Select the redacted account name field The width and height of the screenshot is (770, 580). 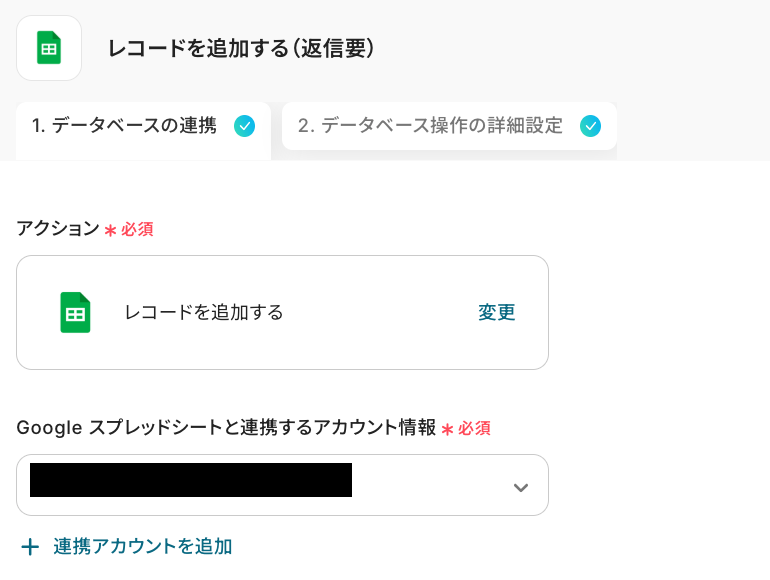190,481
